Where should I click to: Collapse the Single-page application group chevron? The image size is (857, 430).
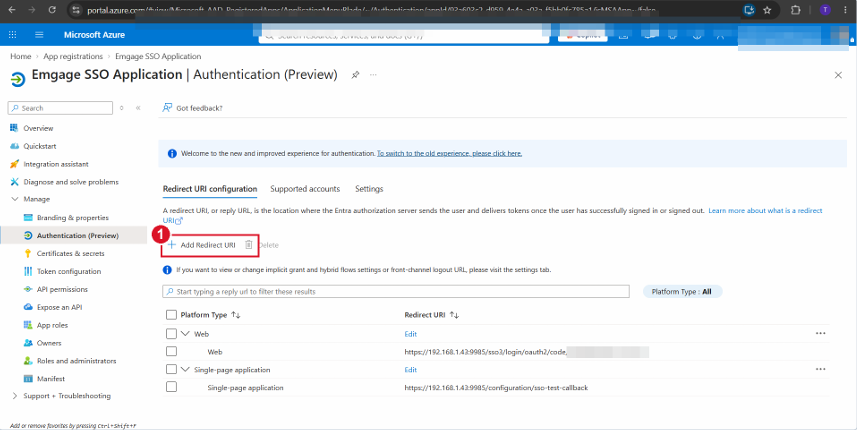(185, 370)
